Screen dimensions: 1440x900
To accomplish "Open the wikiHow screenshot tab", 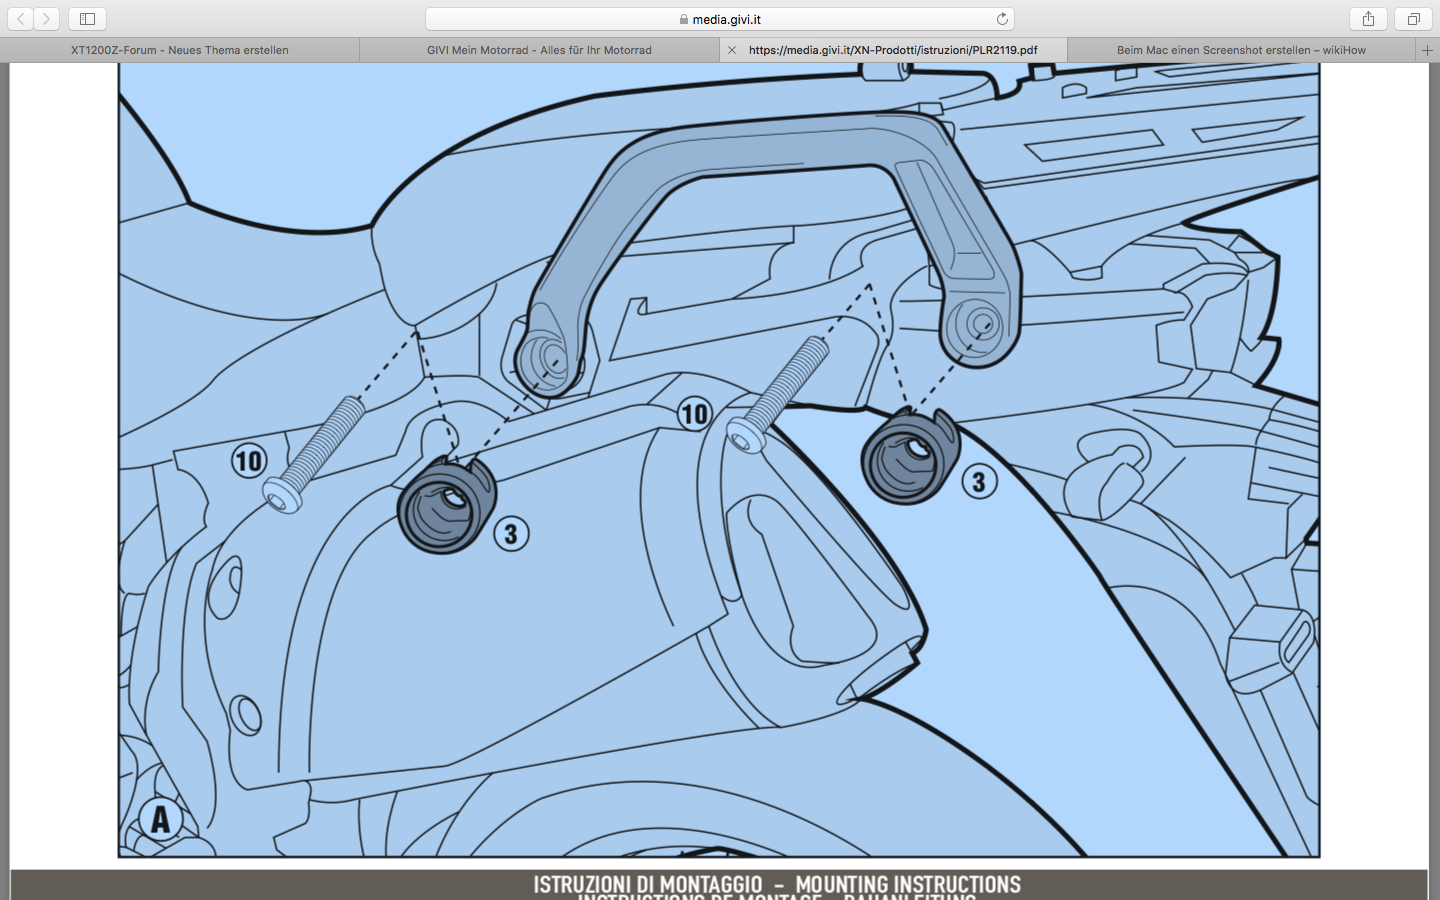I will pyautogui.click(x=1241, y=50).
